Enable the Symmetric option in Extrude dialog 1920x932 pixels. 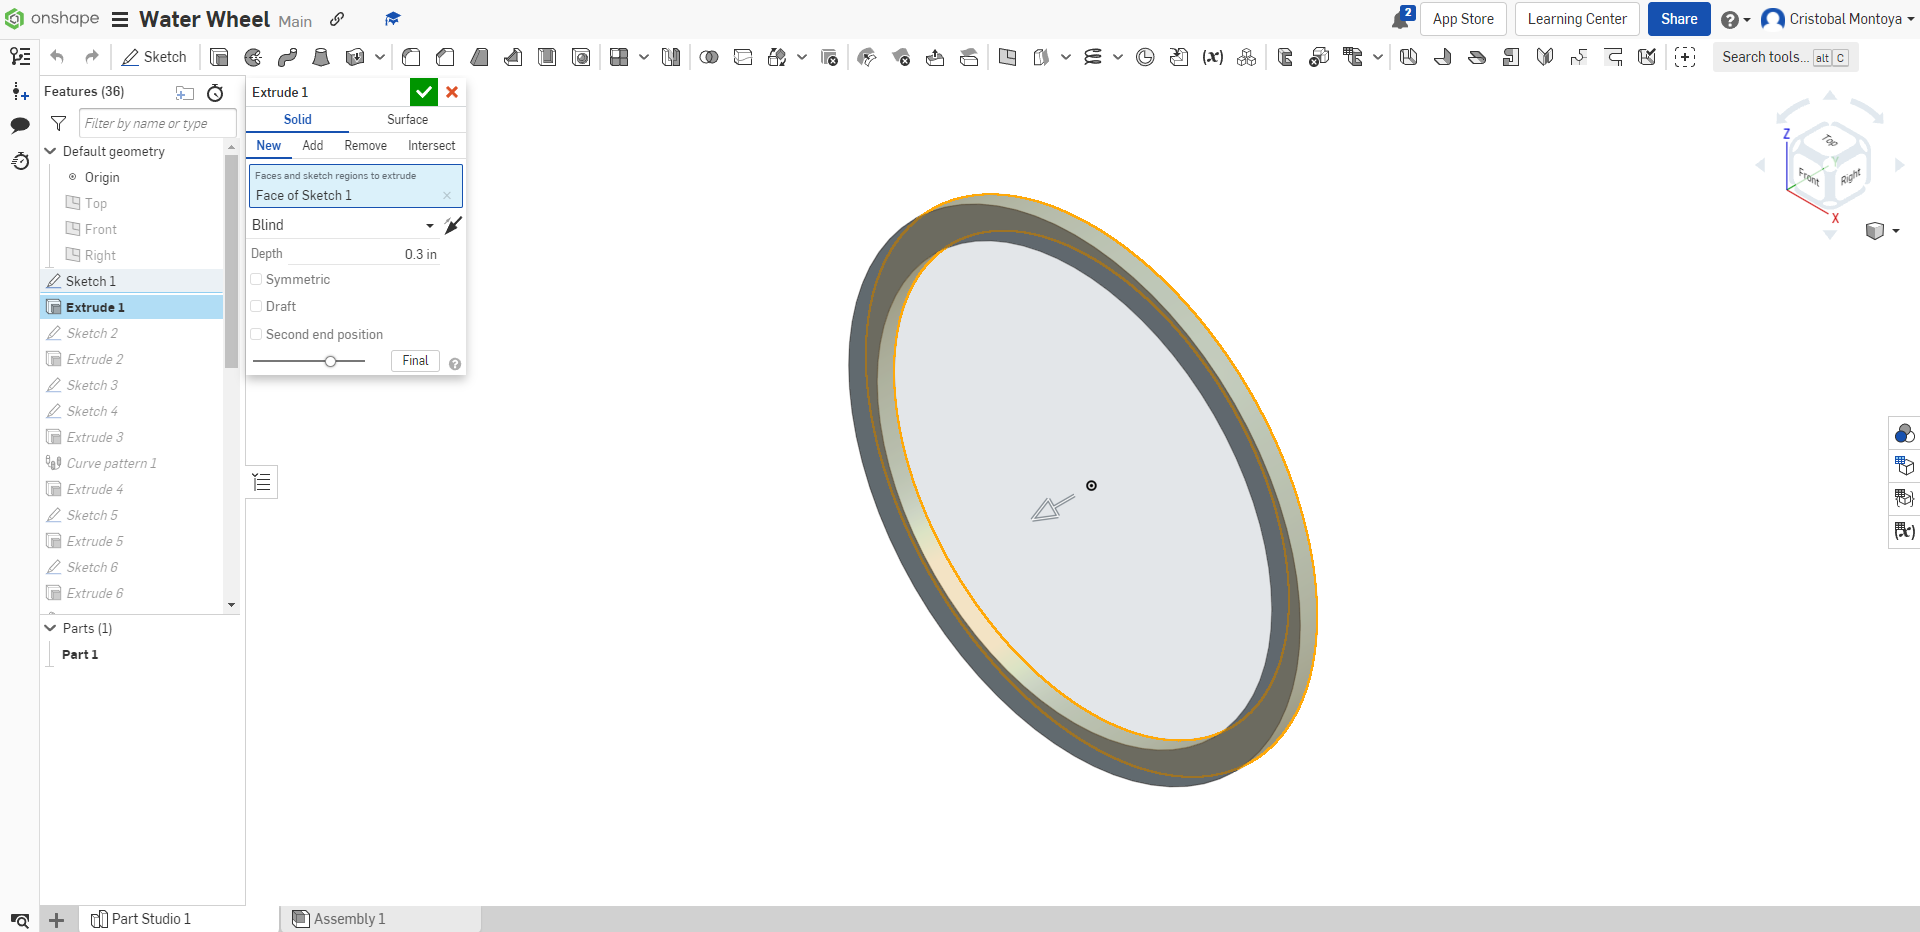tap(256, 279)
